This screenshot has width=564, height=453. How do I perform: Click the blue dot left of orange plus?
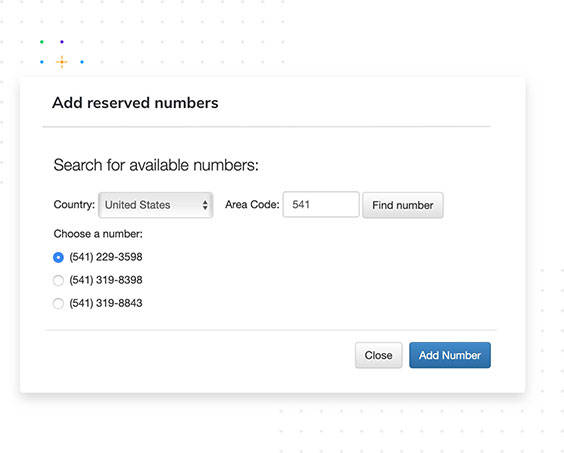click(x=42, y=62)
